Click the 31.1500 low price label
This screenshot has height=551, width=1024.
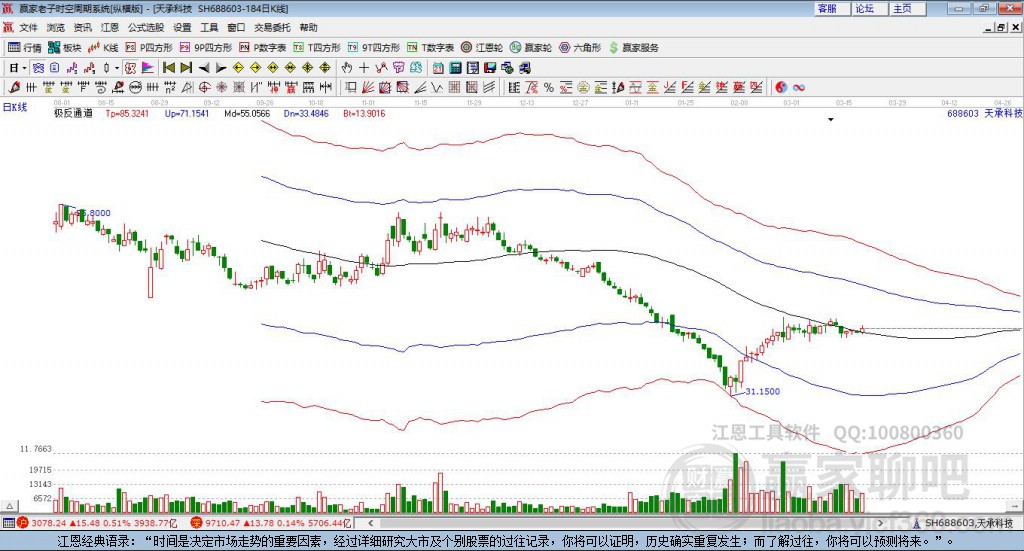762,392
